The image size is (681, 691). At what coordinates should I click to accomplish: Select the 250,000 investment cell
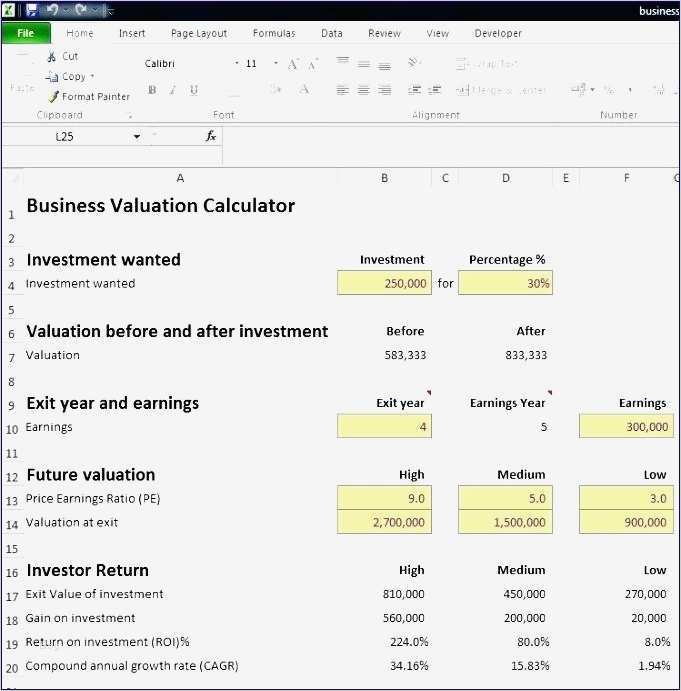point(384,283)
